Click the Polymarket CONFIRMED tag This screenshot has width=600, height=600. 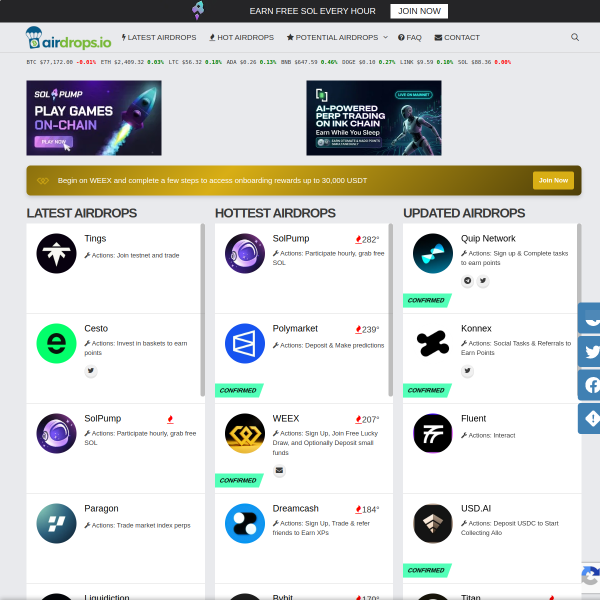coord(238,390)
